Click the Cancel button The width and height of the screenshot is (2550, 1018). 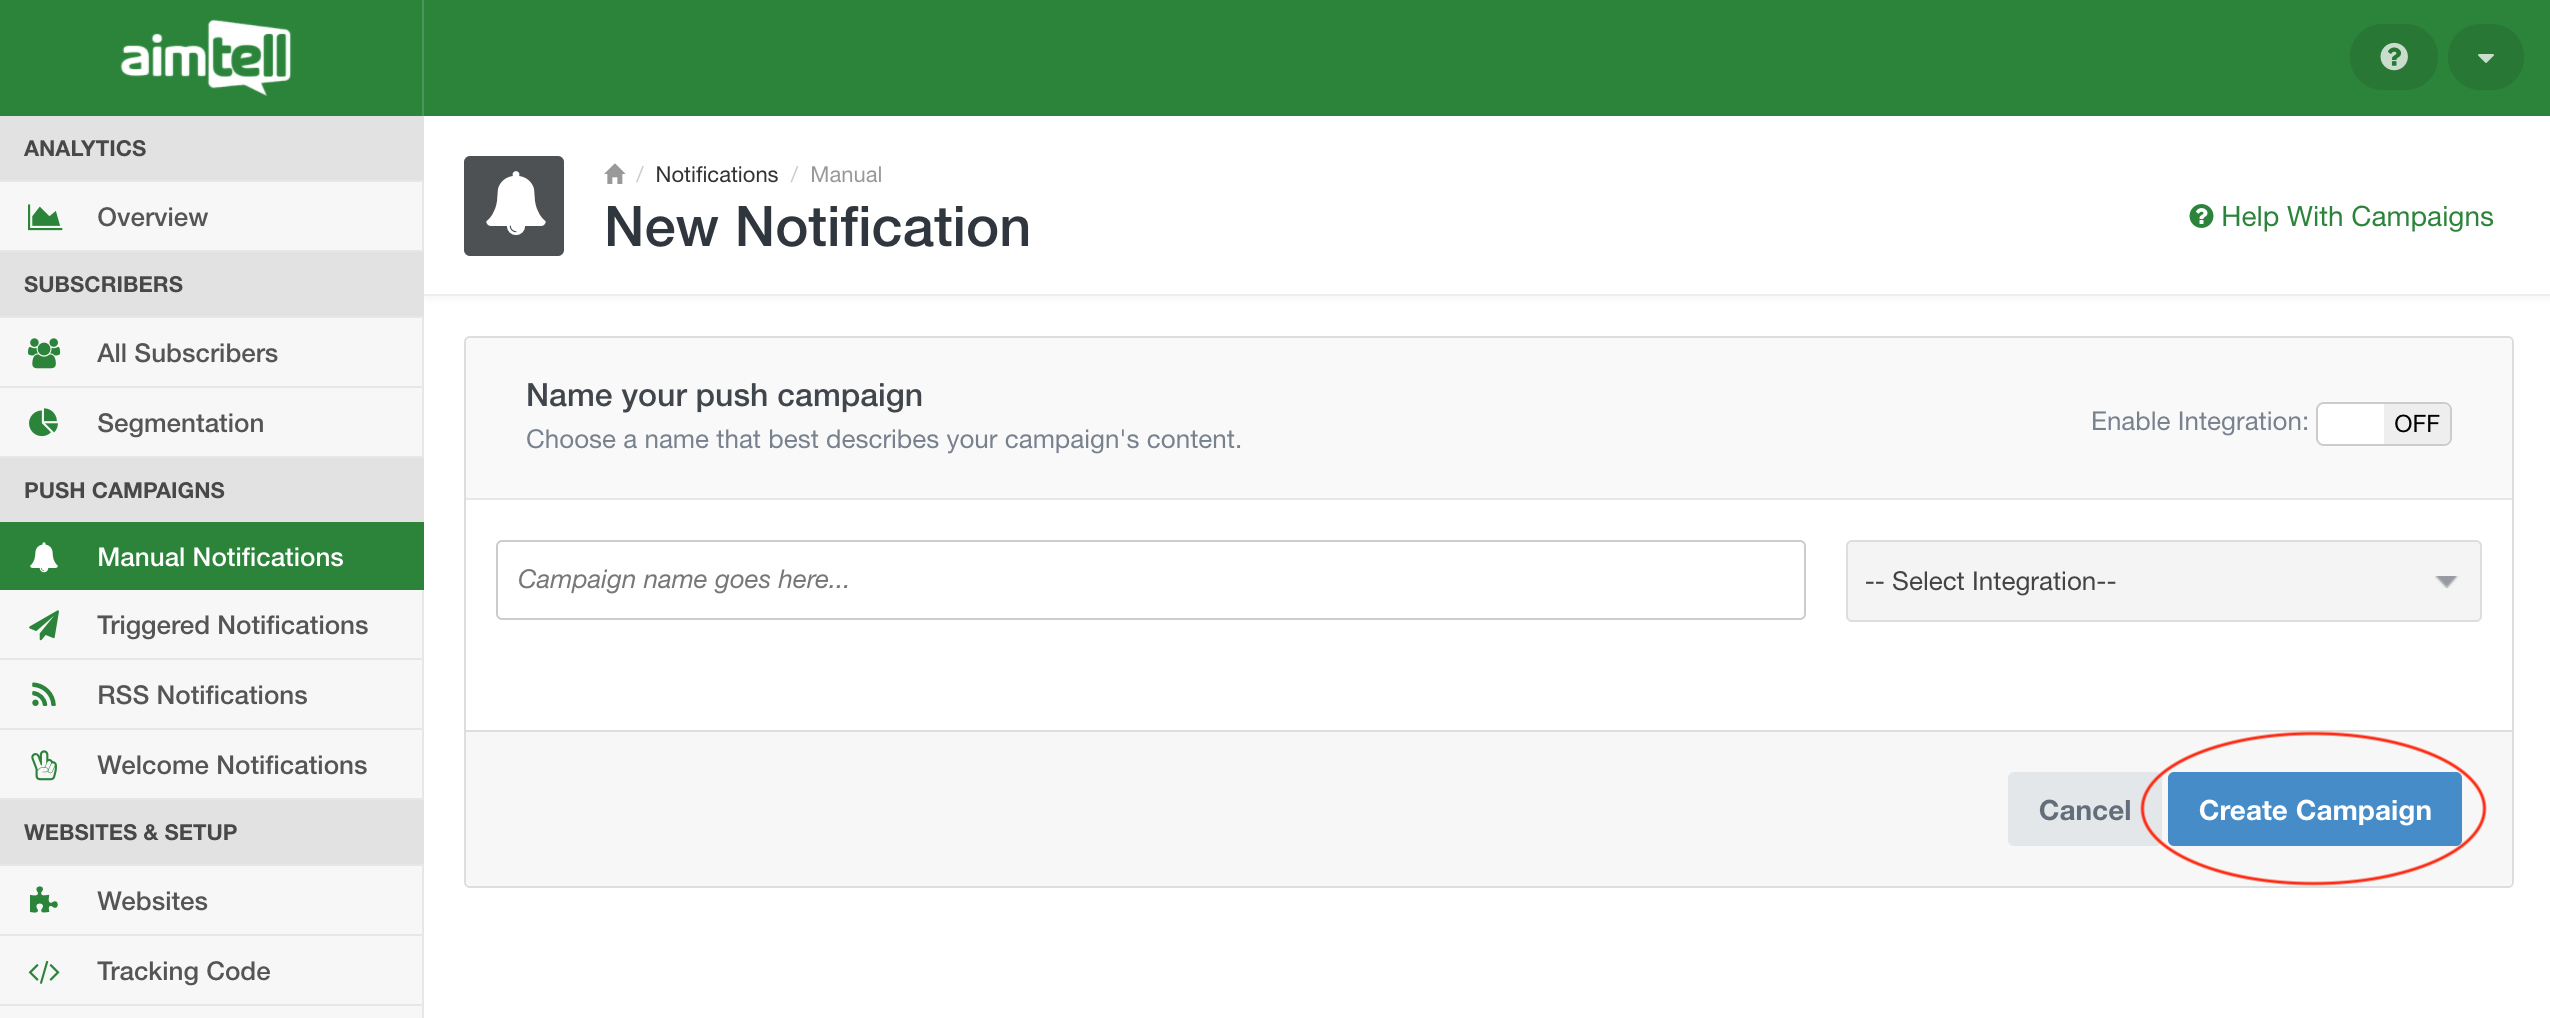coord(2084,810)
